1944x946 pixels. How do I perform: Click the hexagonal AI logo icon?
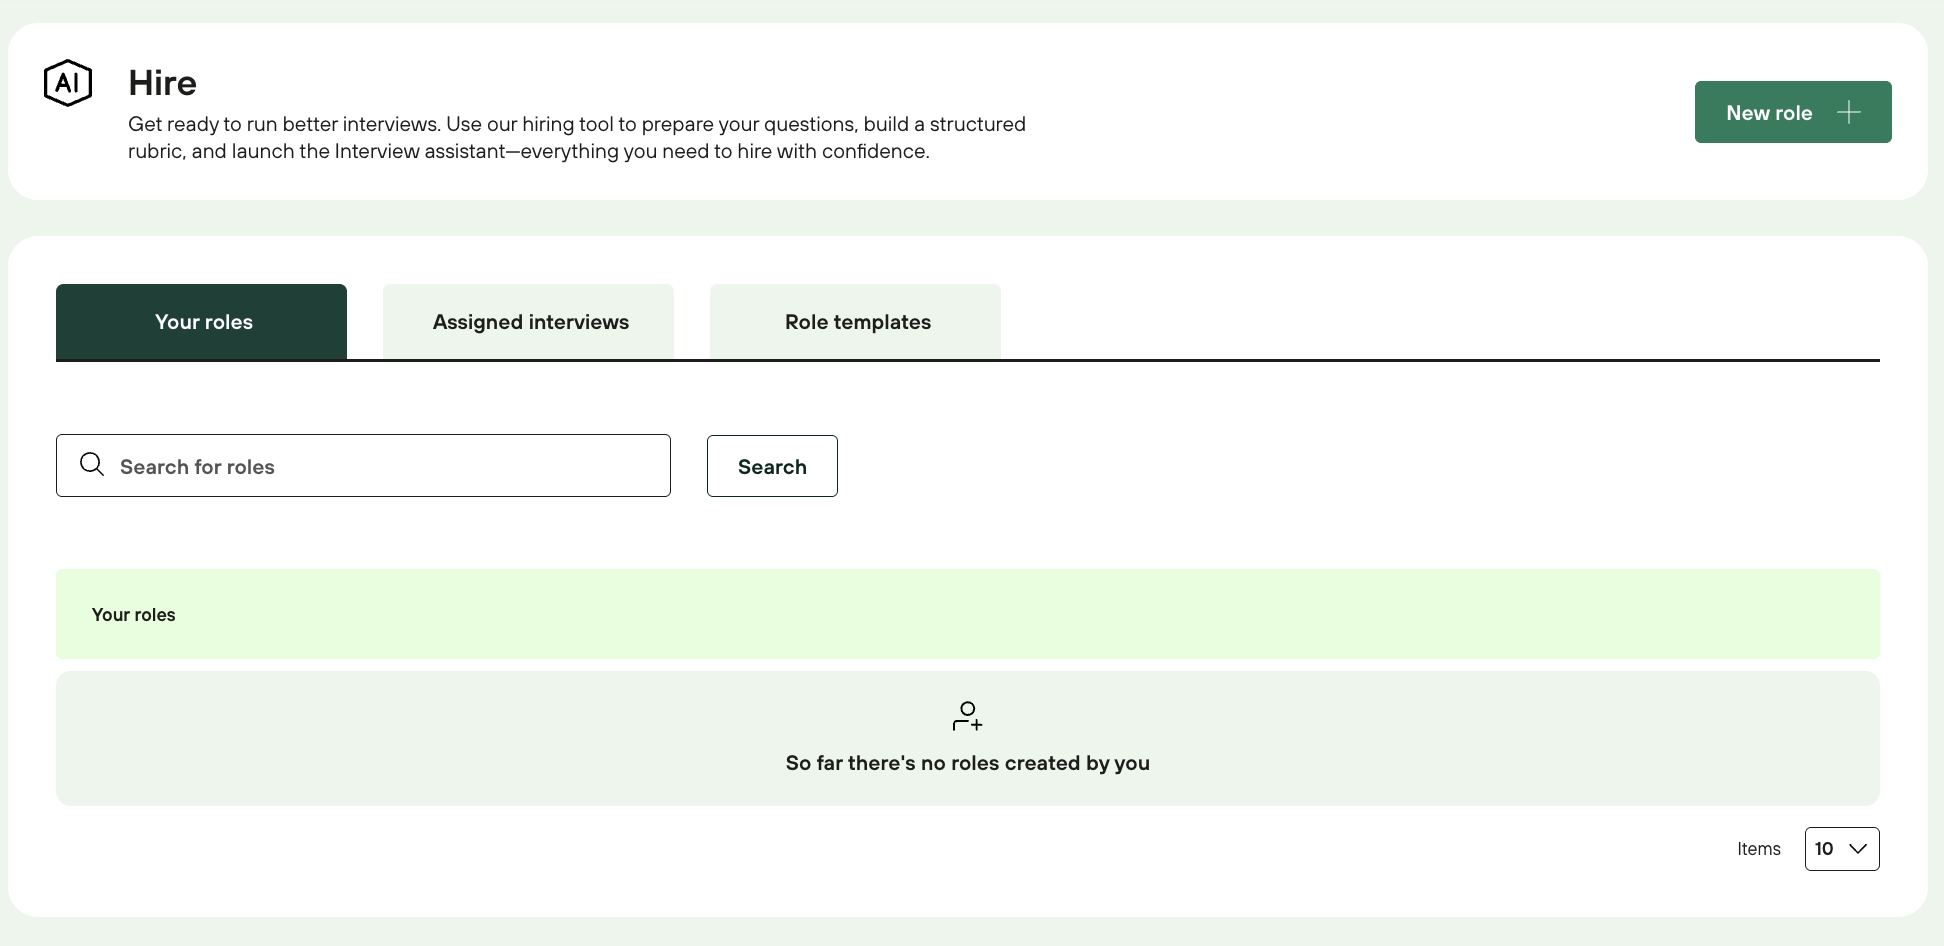68,83
